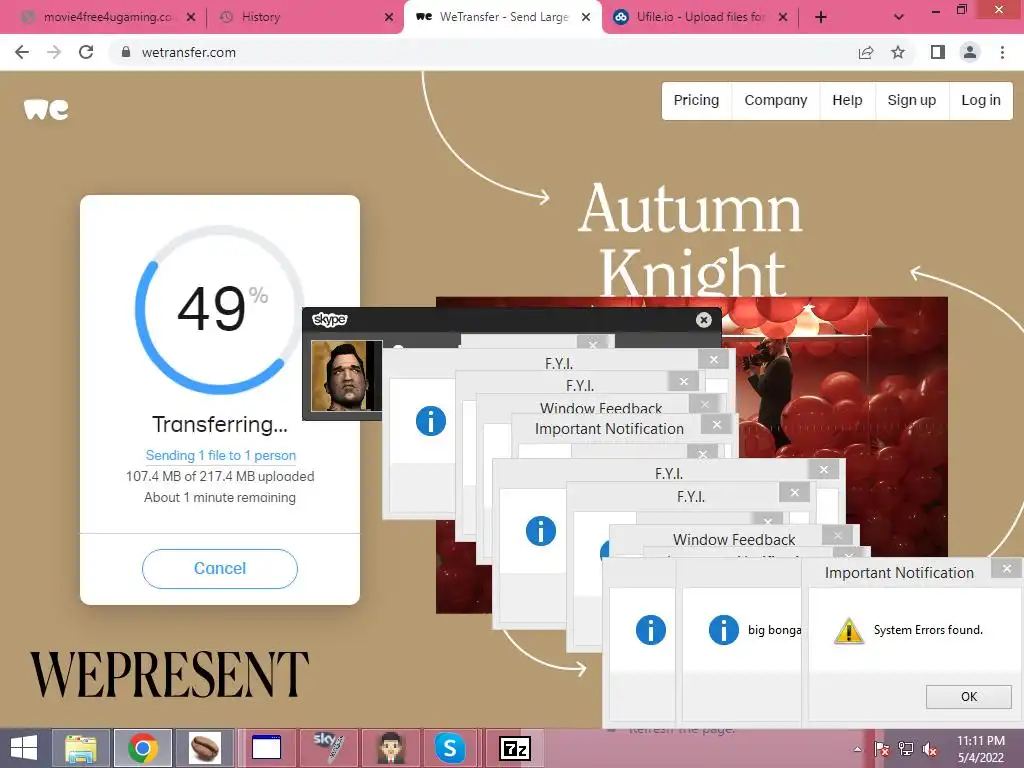The image size is (1024, 768).
Task: Open Chrome three-dot menu
Action: click(x=1002, y=52)
